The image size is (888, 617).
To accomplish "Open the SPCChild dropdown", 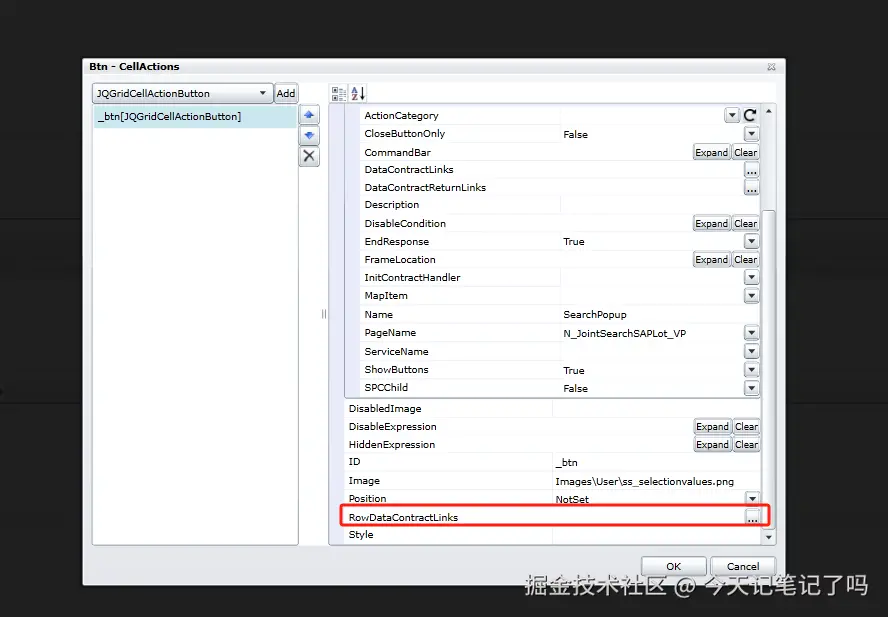I will point(752,388).
